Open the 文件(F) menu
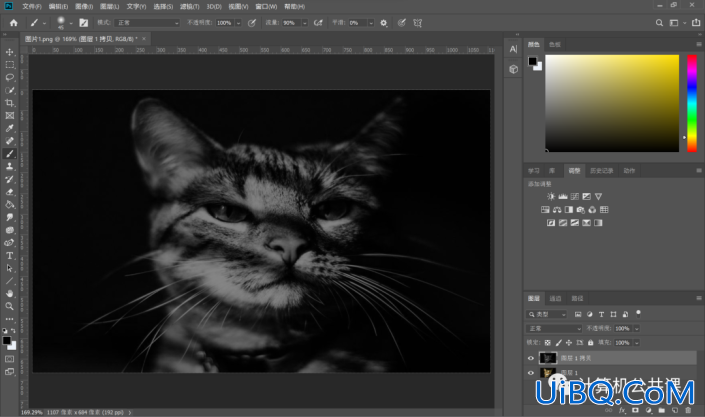 click(x=31, y=6)
